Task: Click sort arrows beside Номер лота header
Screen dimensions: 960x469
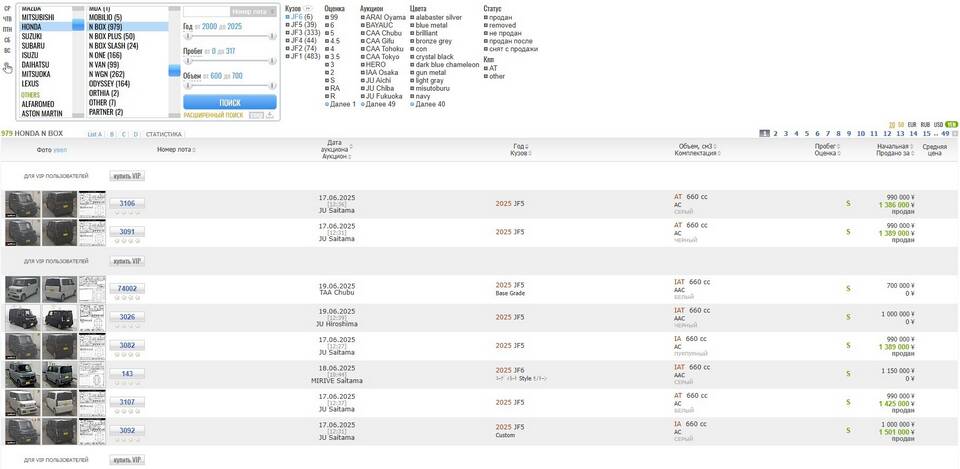Action: 195,150
